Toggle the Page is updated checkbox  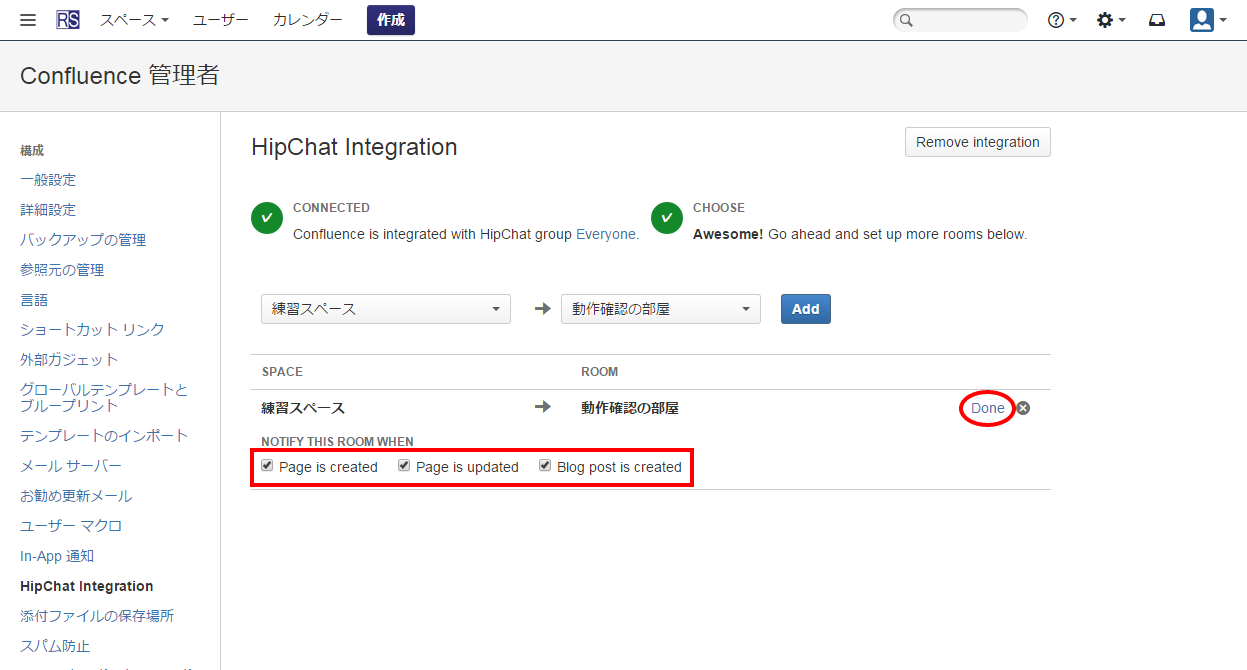pyautogui.click(x=404, y=466)
